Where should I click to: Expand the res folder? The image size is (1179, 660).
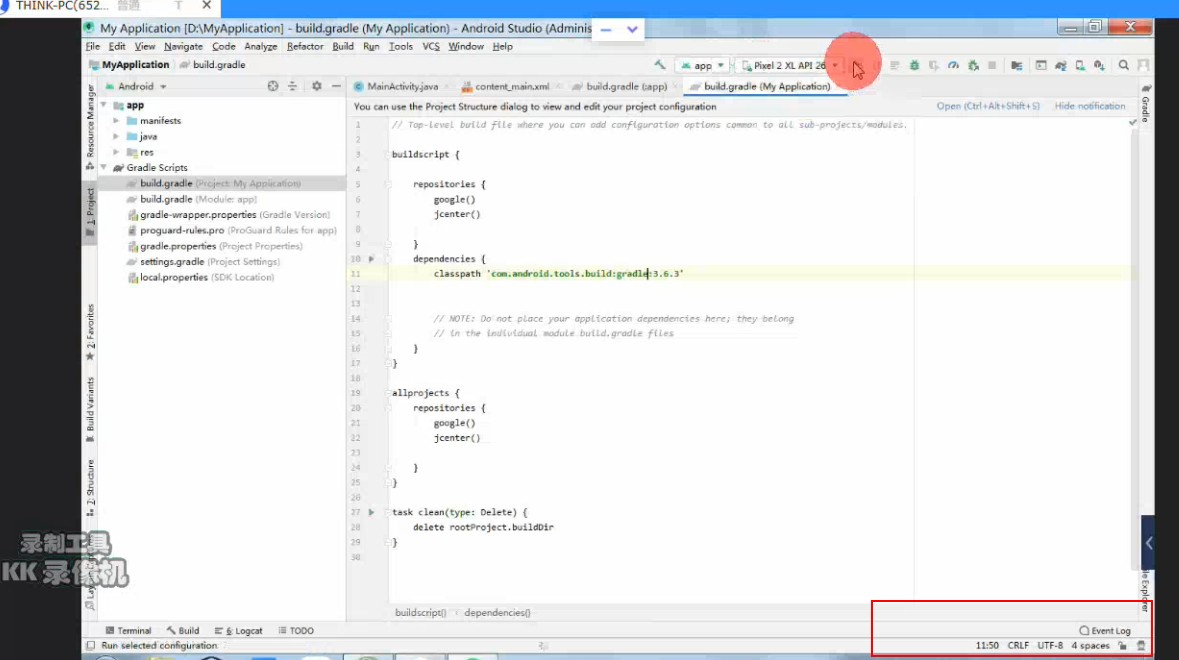pos(116,152)
